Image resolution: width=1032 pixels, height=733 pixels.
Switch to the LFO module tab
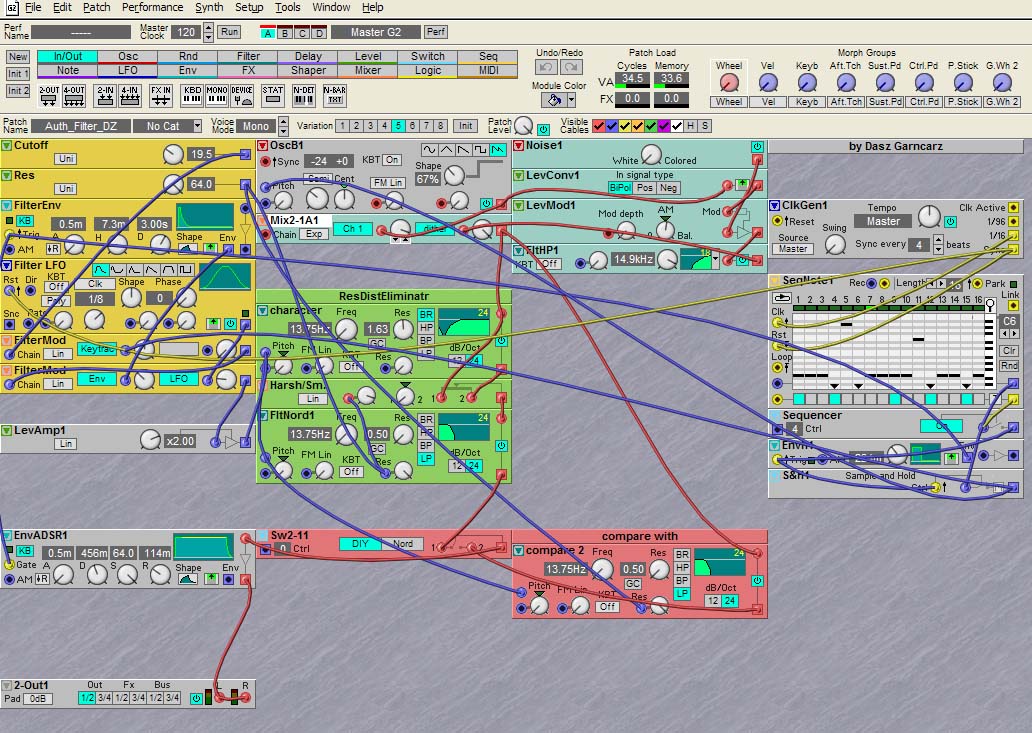[x=128, y=70]
